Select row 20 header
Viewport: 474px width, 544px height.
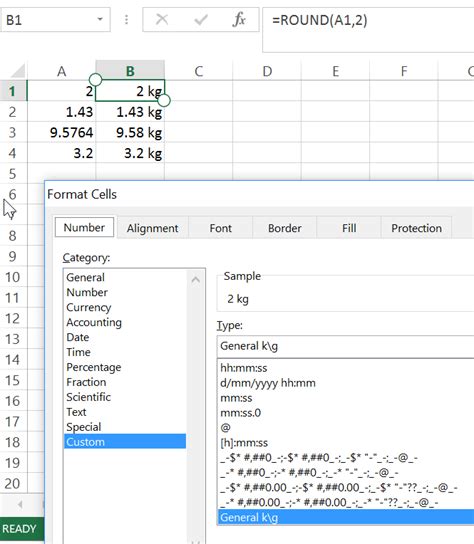coord(13,483)
